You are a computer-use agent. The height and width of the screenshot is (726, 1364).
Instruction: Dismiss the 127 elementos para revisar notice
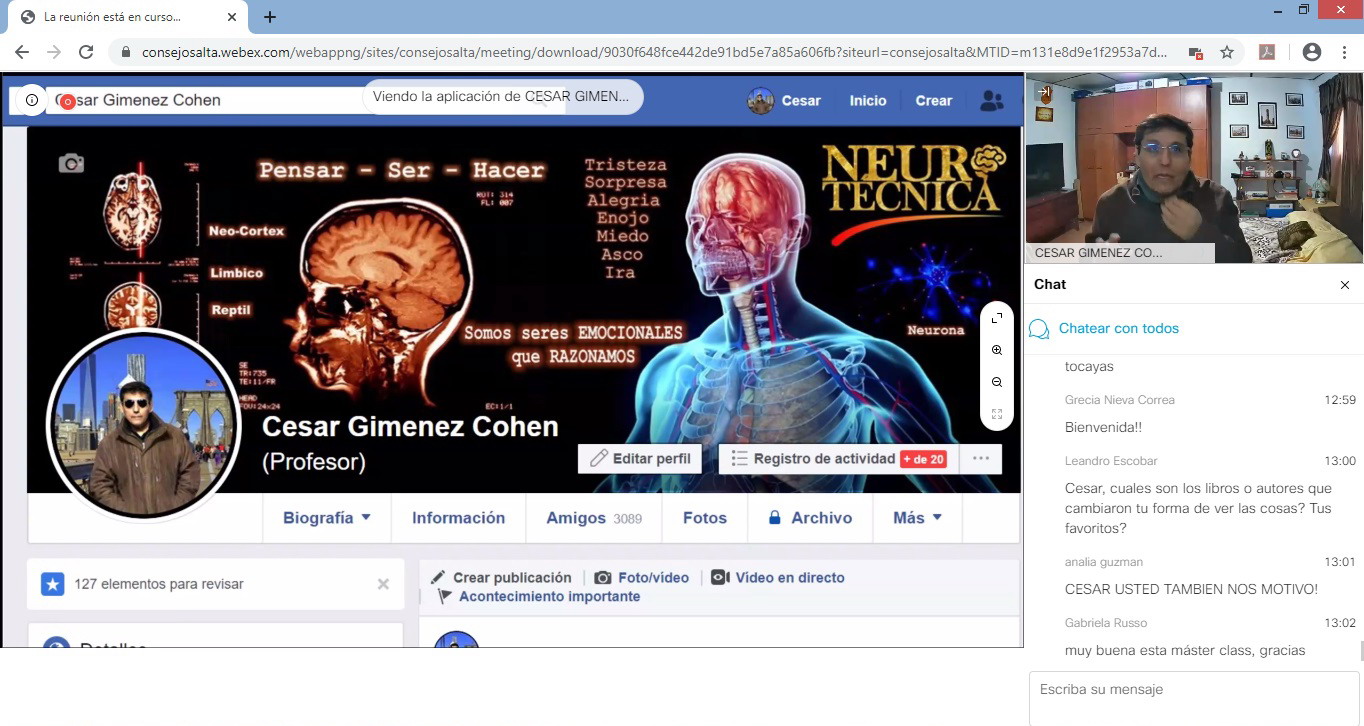pos(383,584)
